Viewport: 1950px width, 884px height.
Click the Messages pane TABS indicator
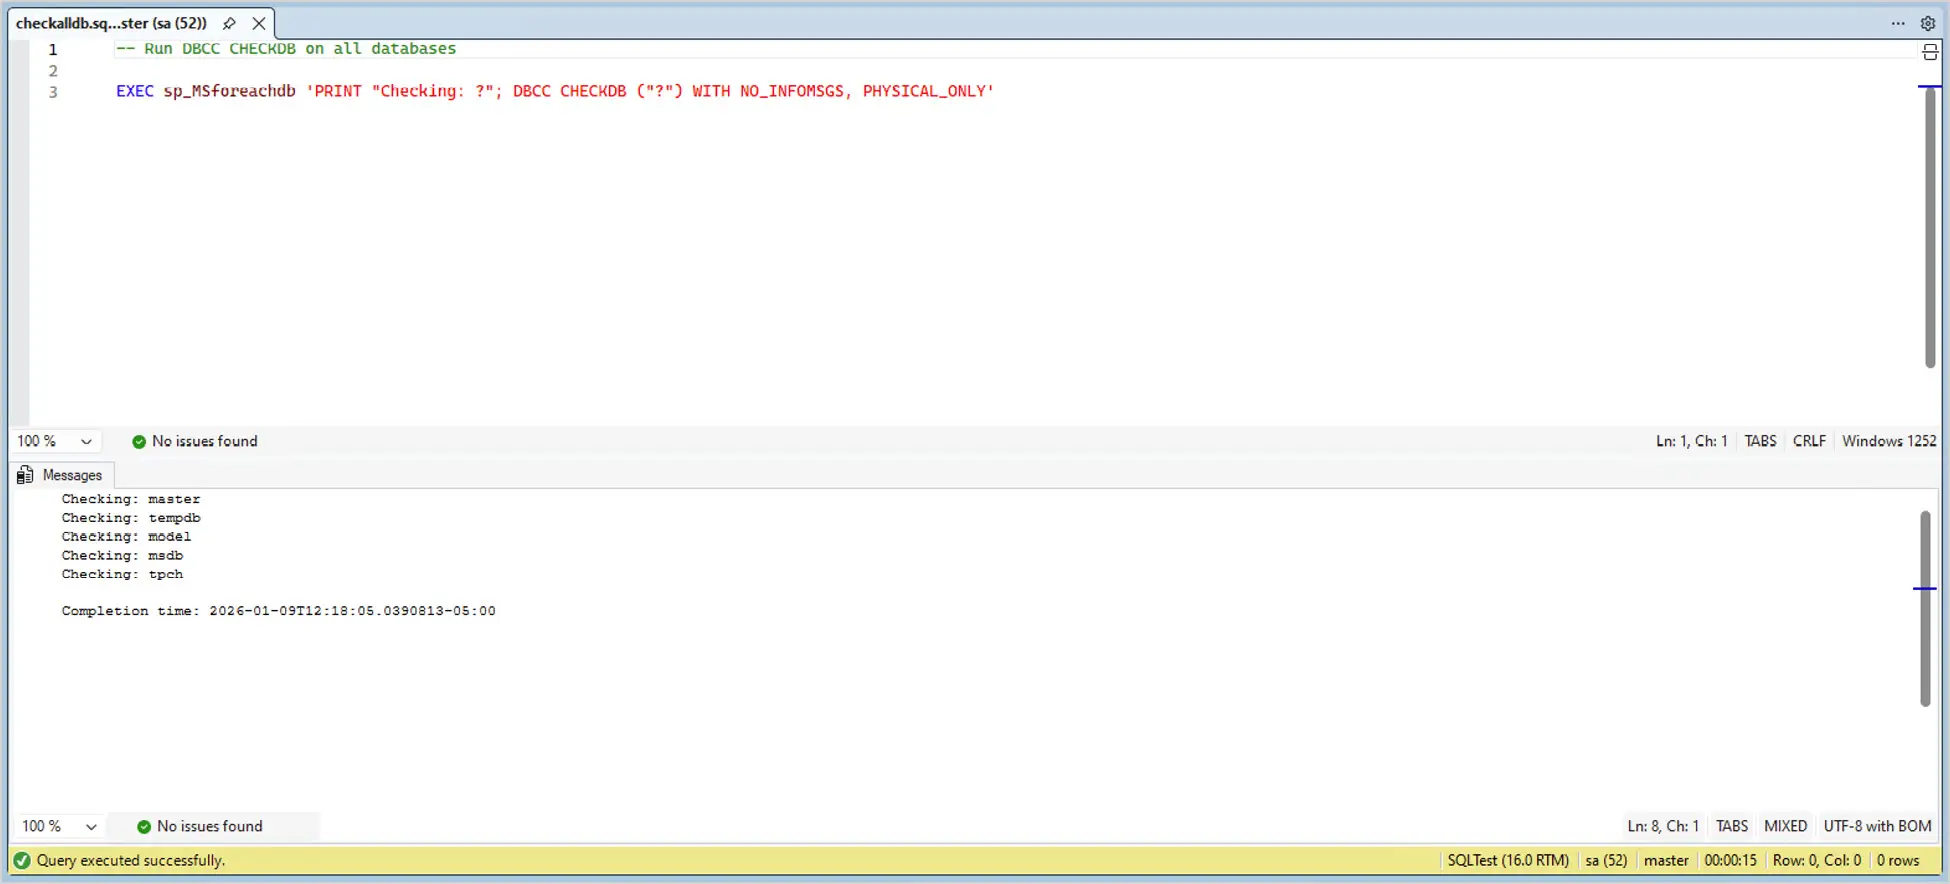(1732, 826)
